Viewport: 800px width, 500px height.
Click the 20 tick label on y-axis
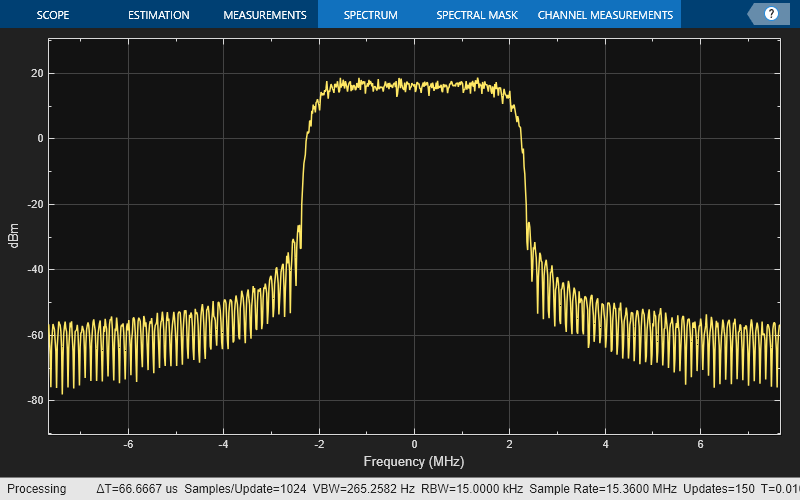click(36, 73)
